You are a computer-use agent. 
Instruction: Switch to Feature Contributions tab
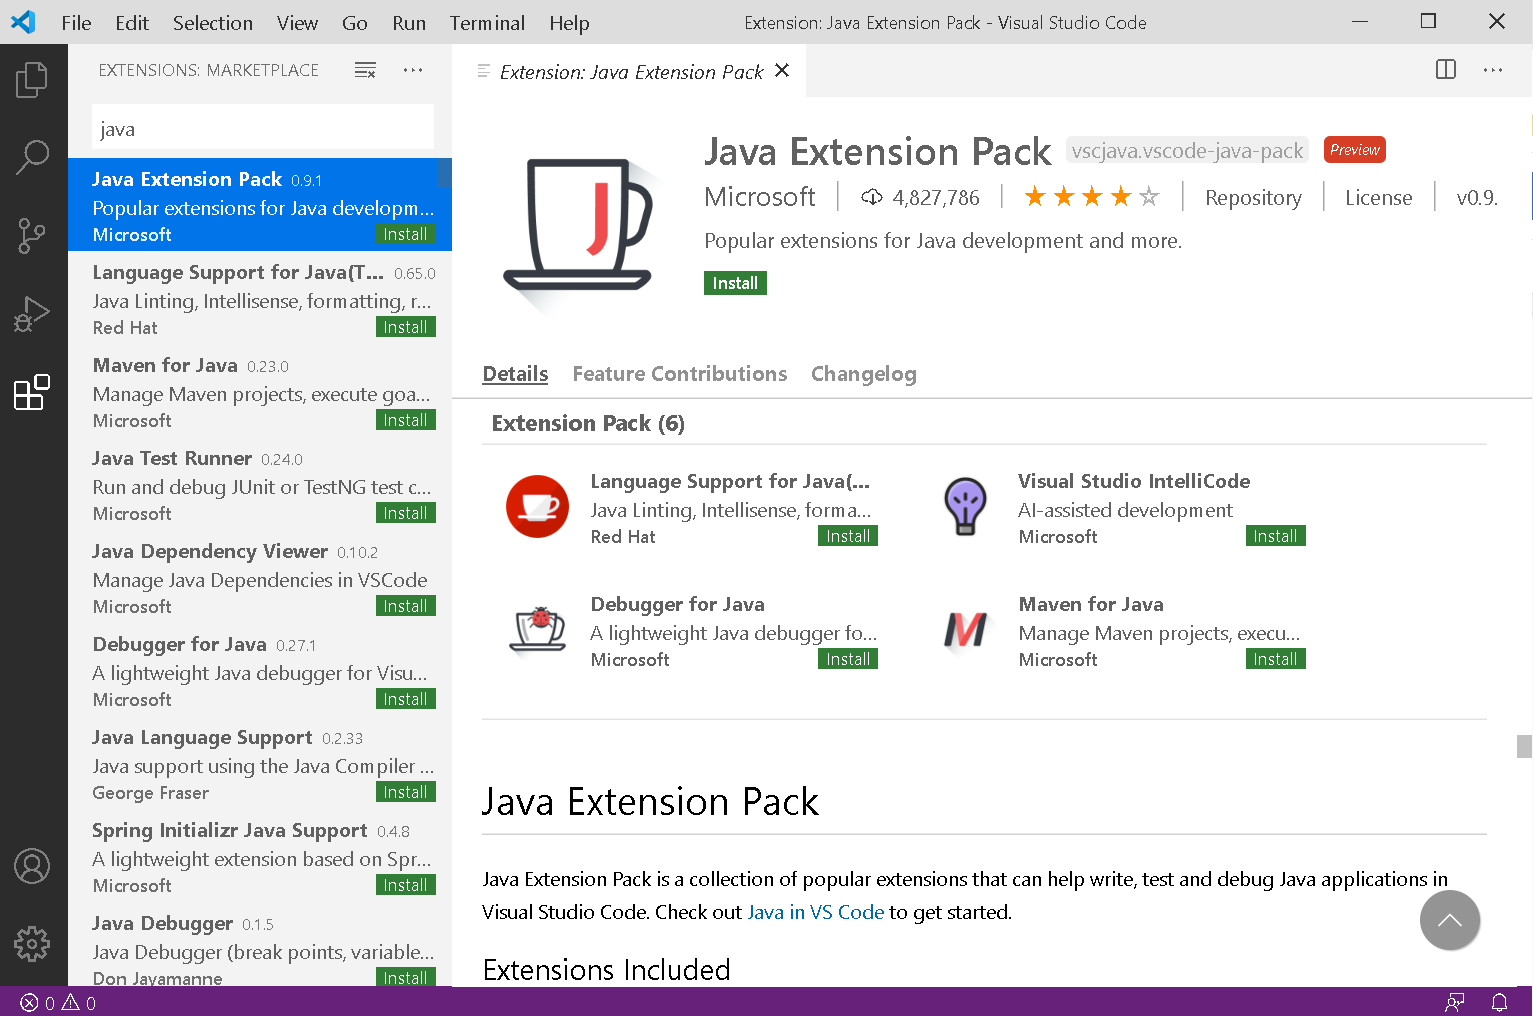[x=680, y=374]
